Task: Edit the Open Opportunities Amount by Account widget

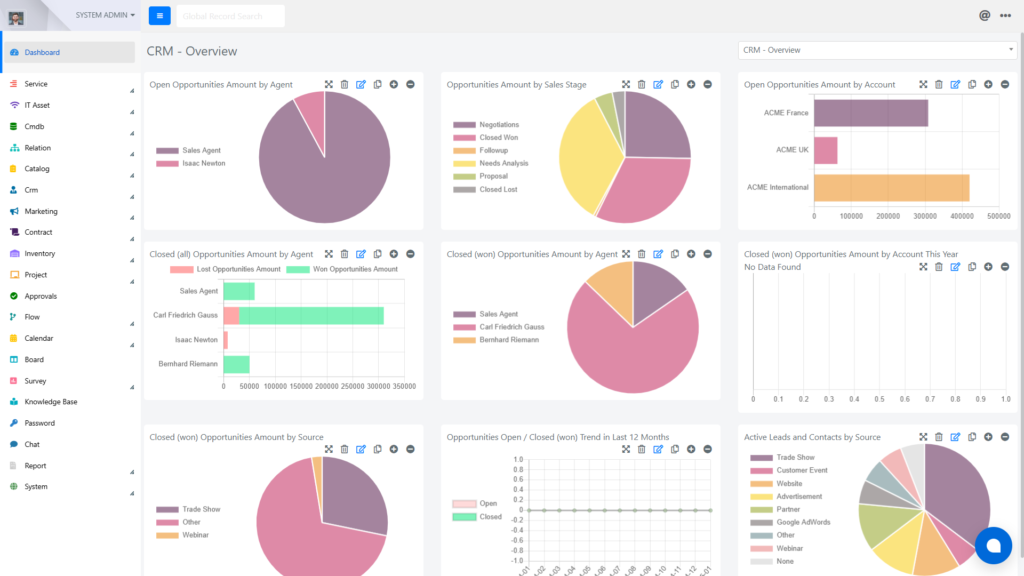Action: 955,84
